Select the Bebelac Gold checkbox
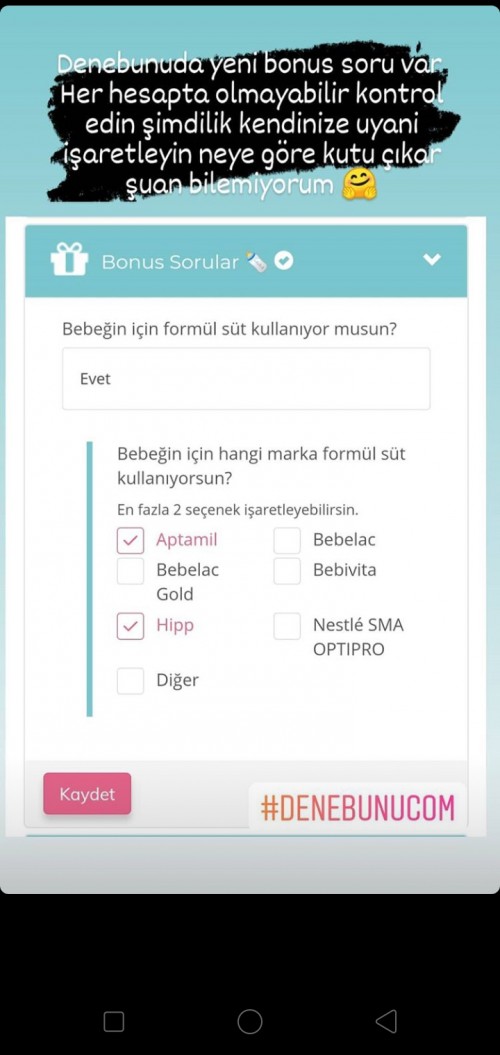 pyautogui.click(x=131, y=571)
